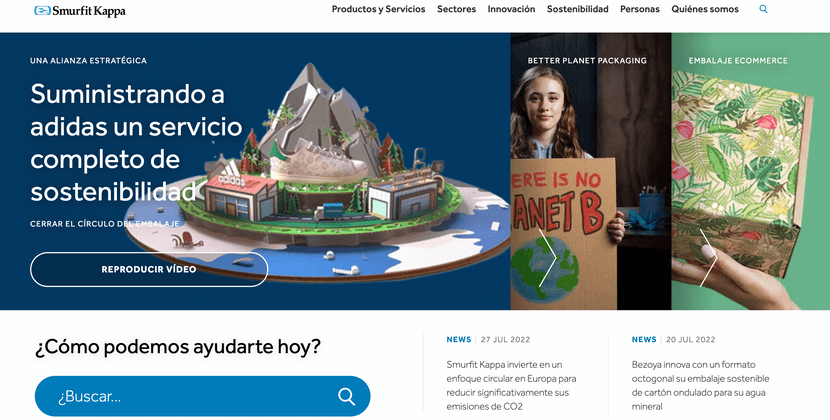
Task: Open Productos y Servicios menu
Action: coord(378,9)
